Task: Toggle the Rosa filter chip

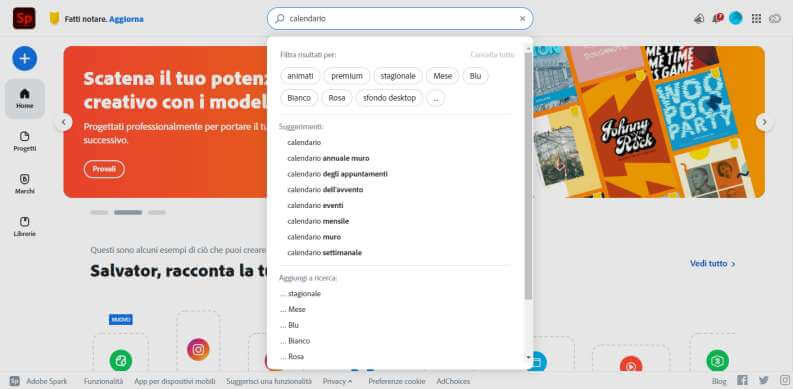Action: click(x=337, y=98)
